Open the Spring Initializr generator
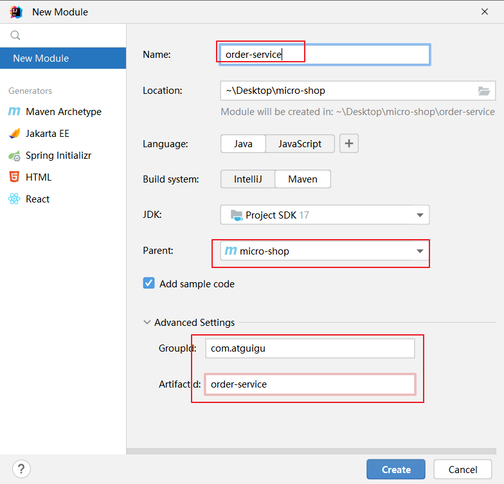This screenshot has height=484, width=504. (50, 155)
